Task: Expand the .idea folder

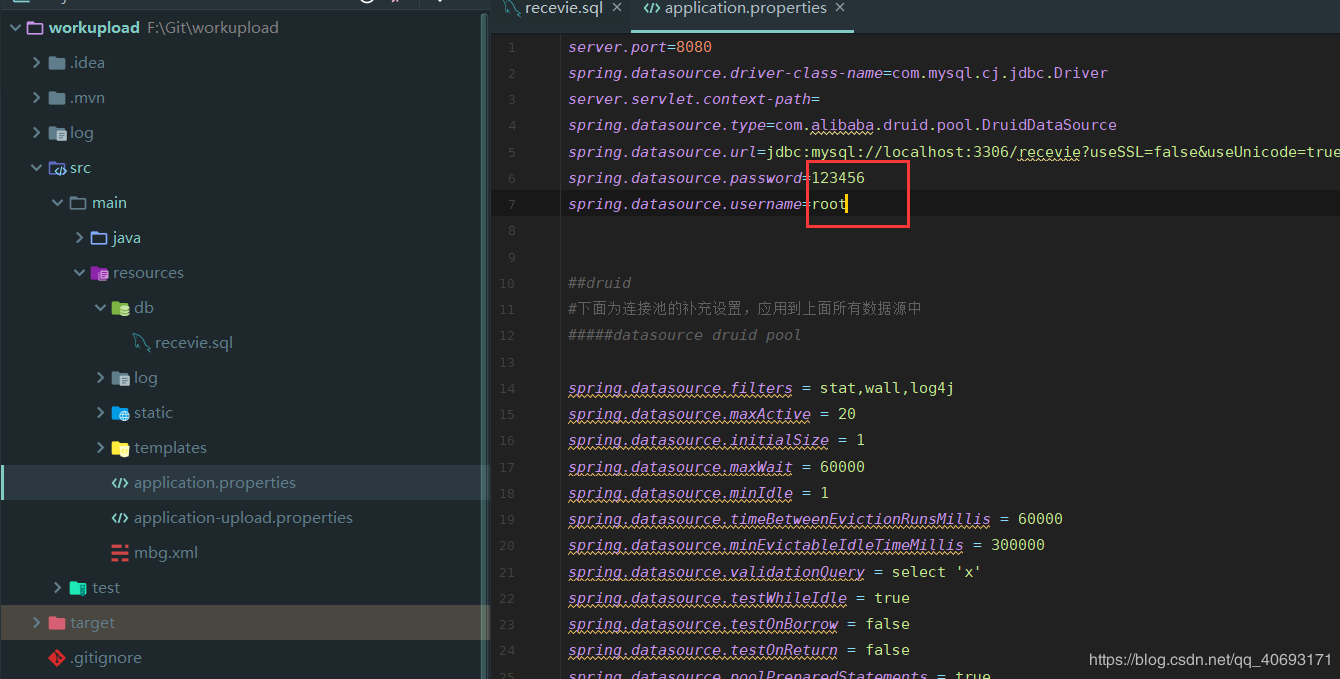Action: 36,63
